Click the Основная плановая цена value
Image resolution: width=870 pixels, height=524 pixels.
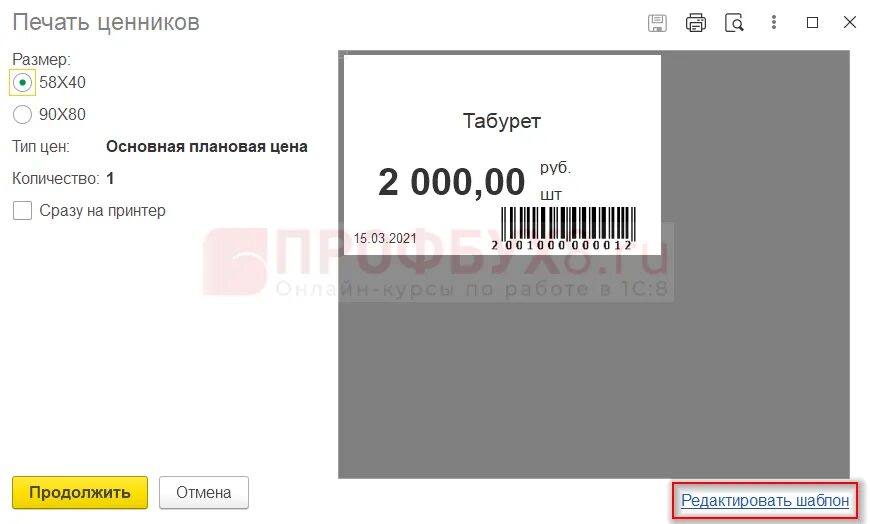coord(207,147)
